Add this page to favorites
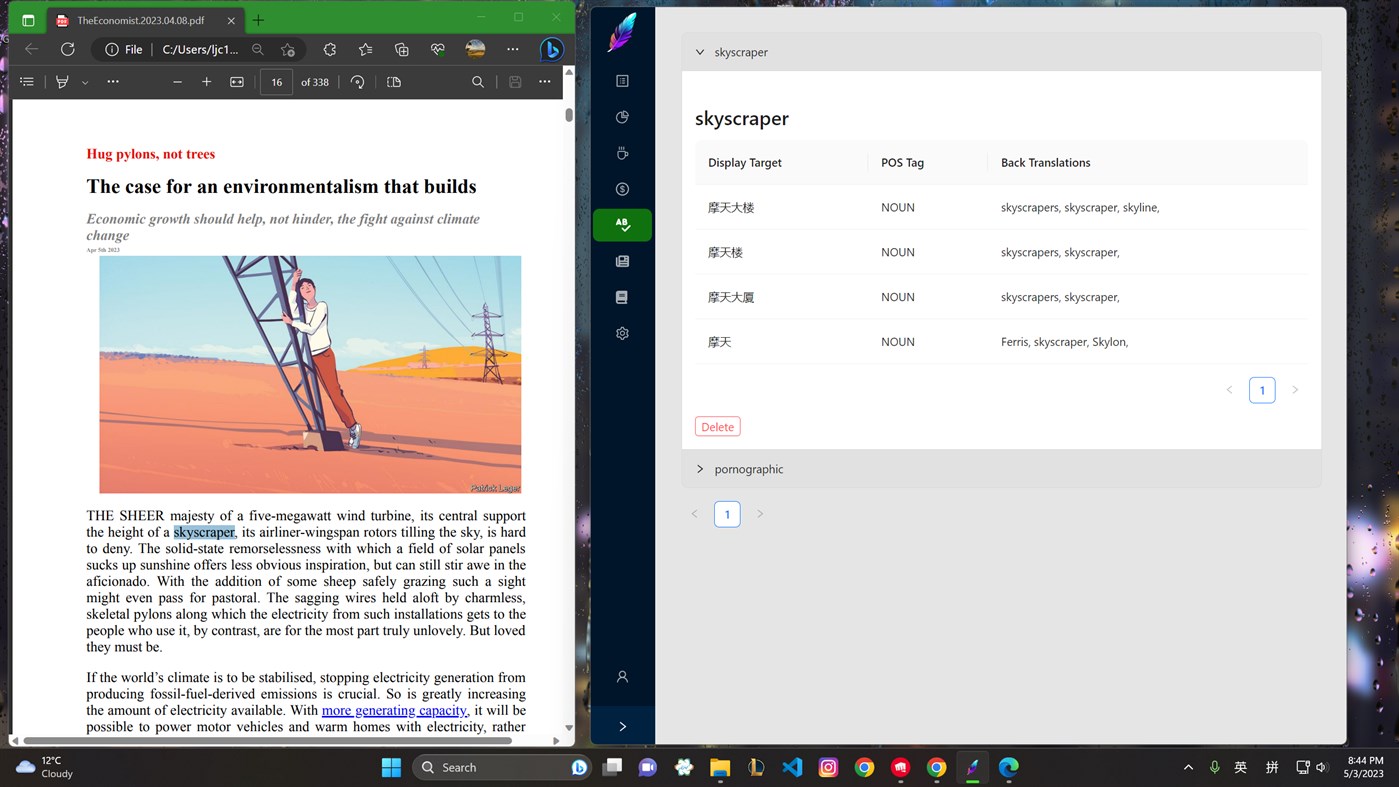The width and height of the screenshot is (1399, 787). tap(288, 49)
